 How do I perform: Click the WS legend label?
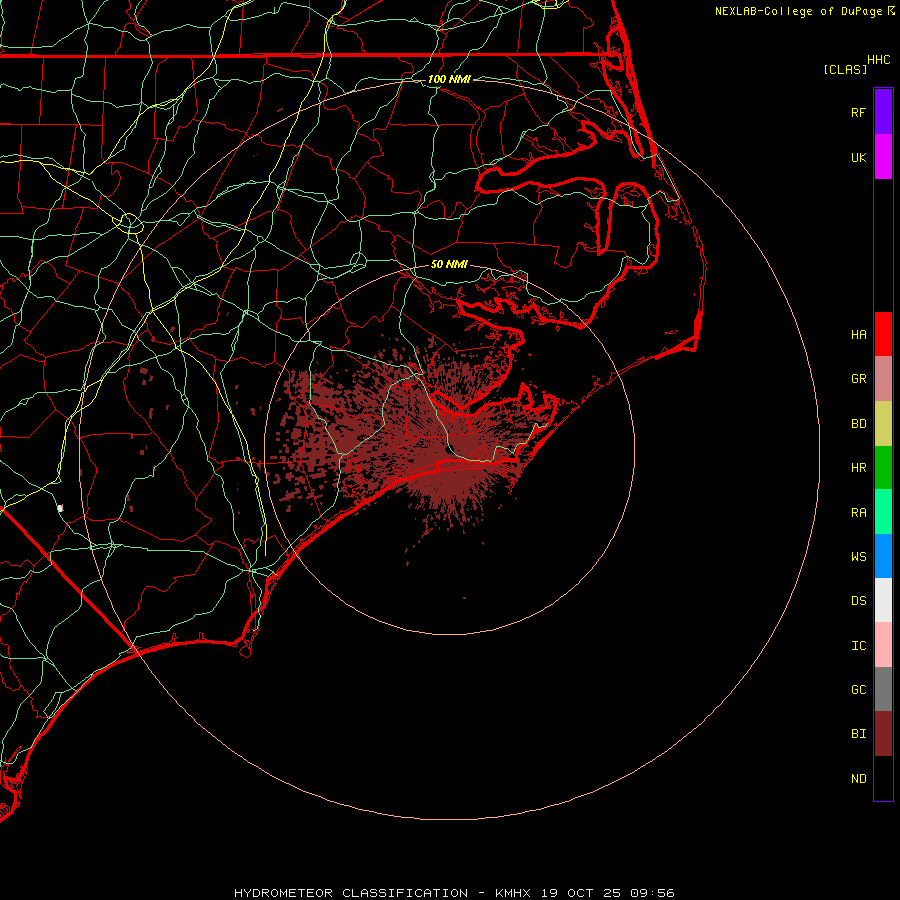coord(859,557)
